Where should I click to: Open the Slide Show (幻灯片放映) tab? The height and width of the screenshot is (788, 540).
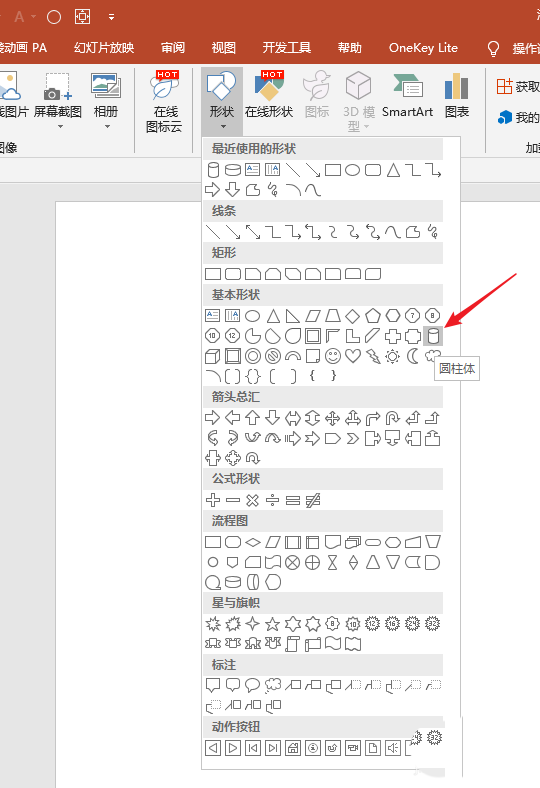coord(104,48)
